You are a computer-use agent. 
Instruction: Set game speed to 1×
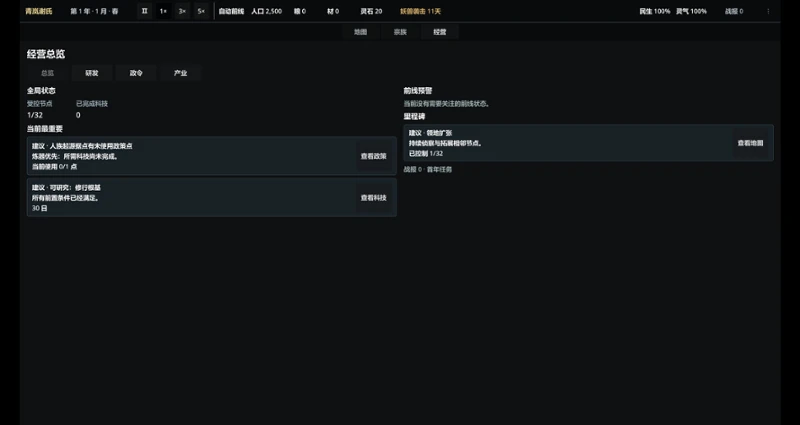[163, 11]
